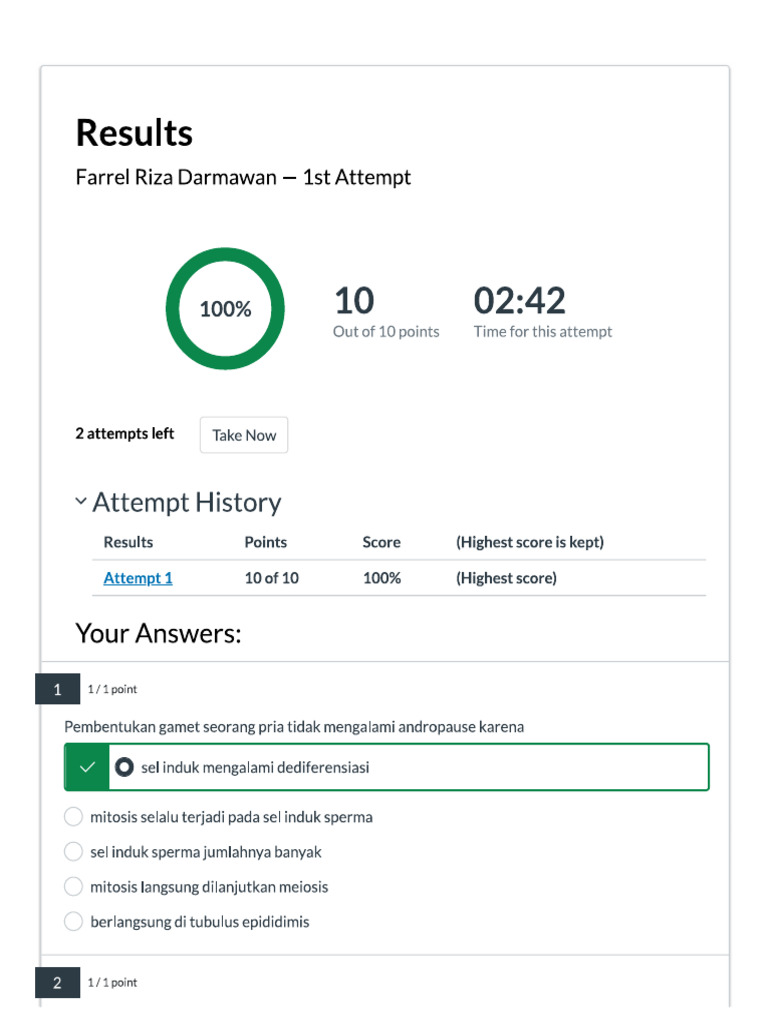The width and height of the screenshot is (768, 1024).
Task: Click the green checkmark icon on the correct answer
Action: (87, 767)
